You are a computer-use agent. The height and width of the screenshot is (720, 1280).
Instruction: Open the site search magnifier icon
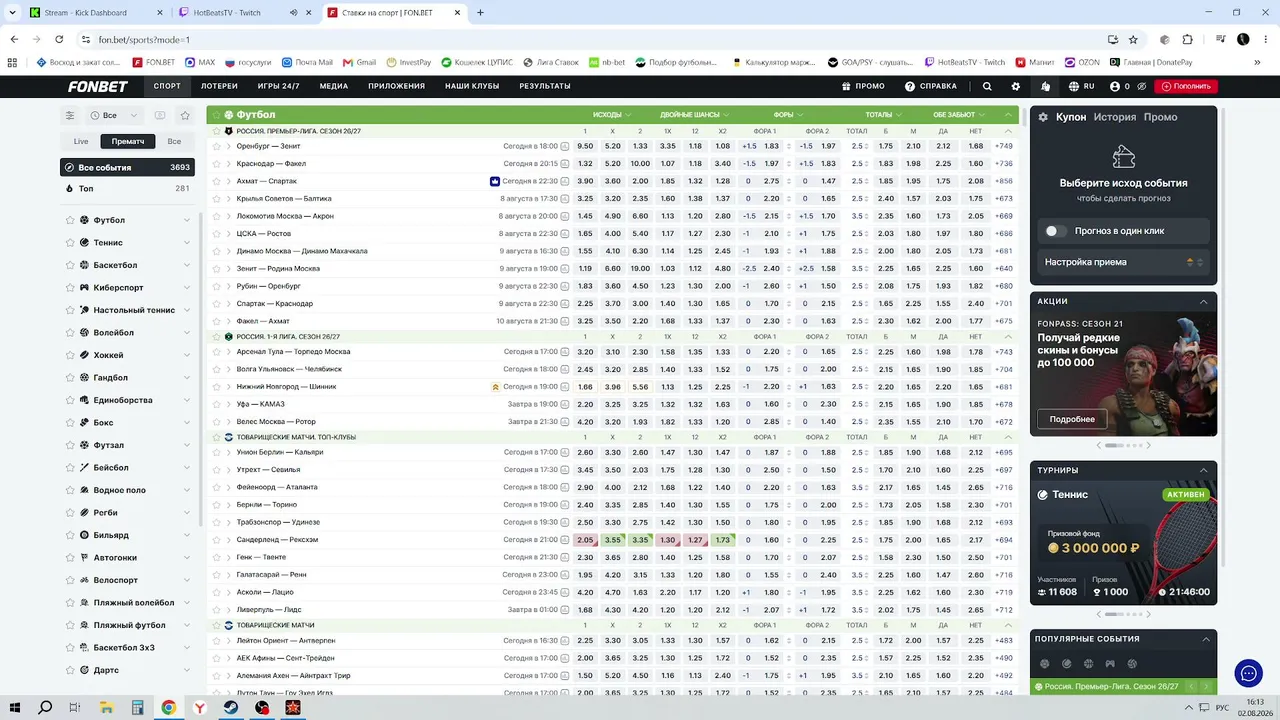click(x=987, y=86)
